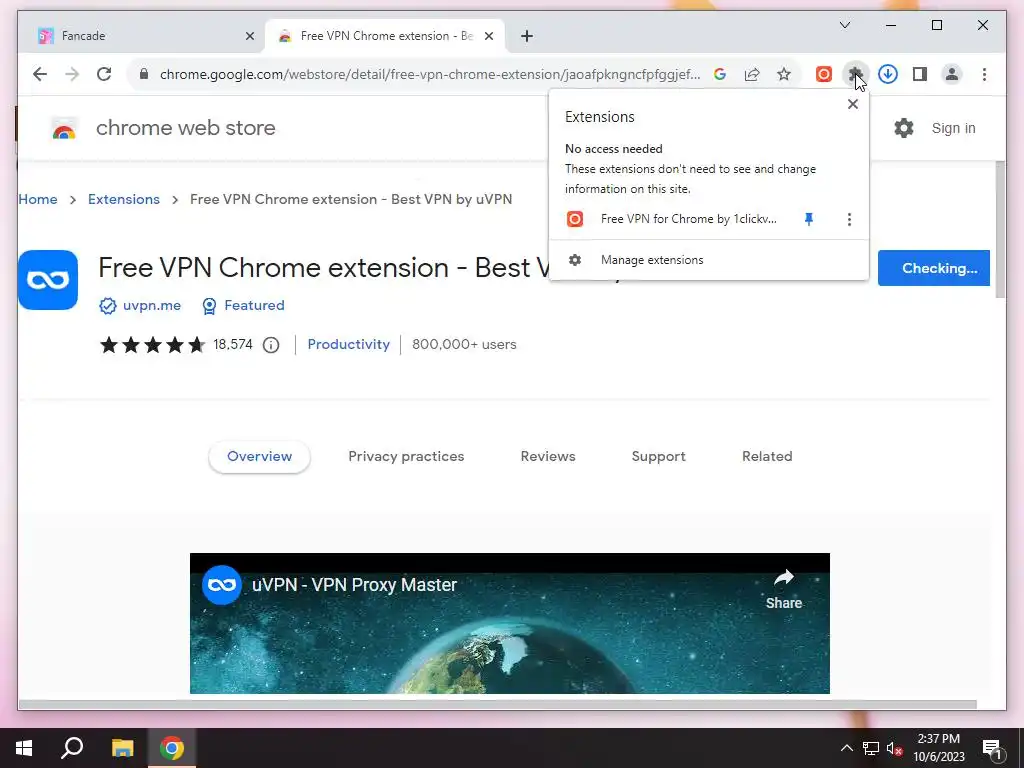Open the Downloads toolbar icon

[888, 74]
